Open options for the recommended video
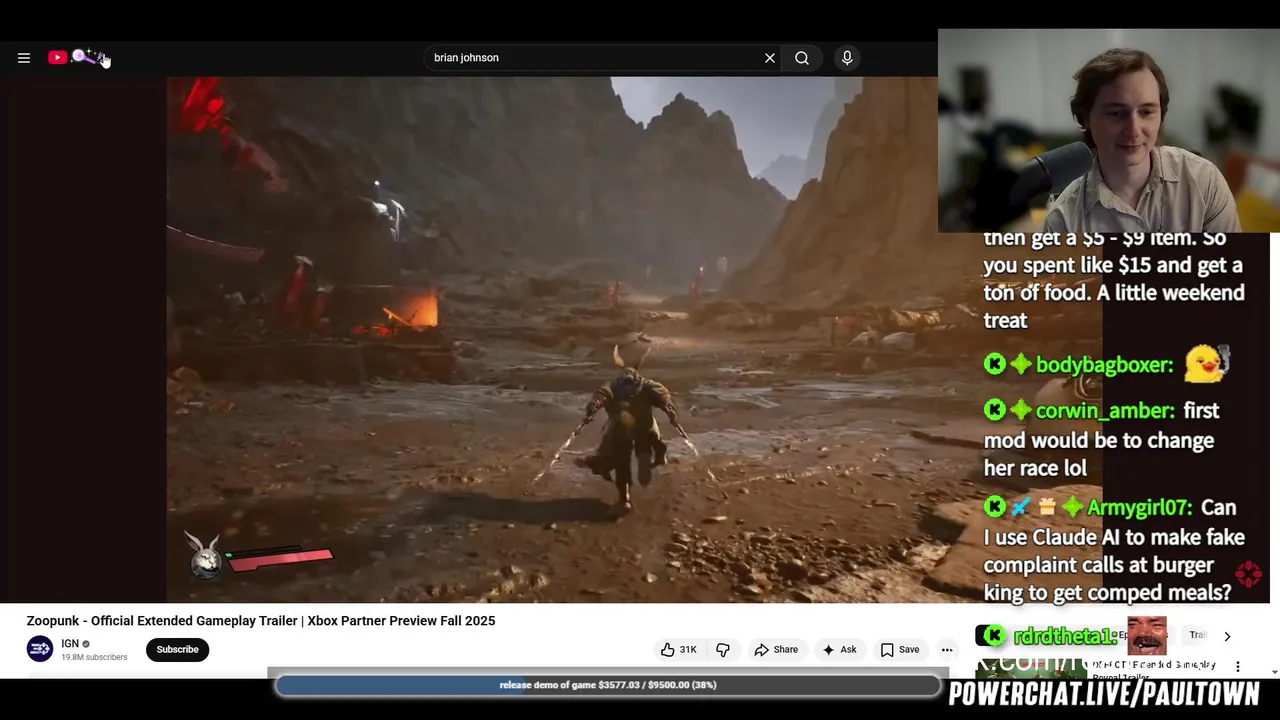1280x720 pixels. coord(1238,666)
